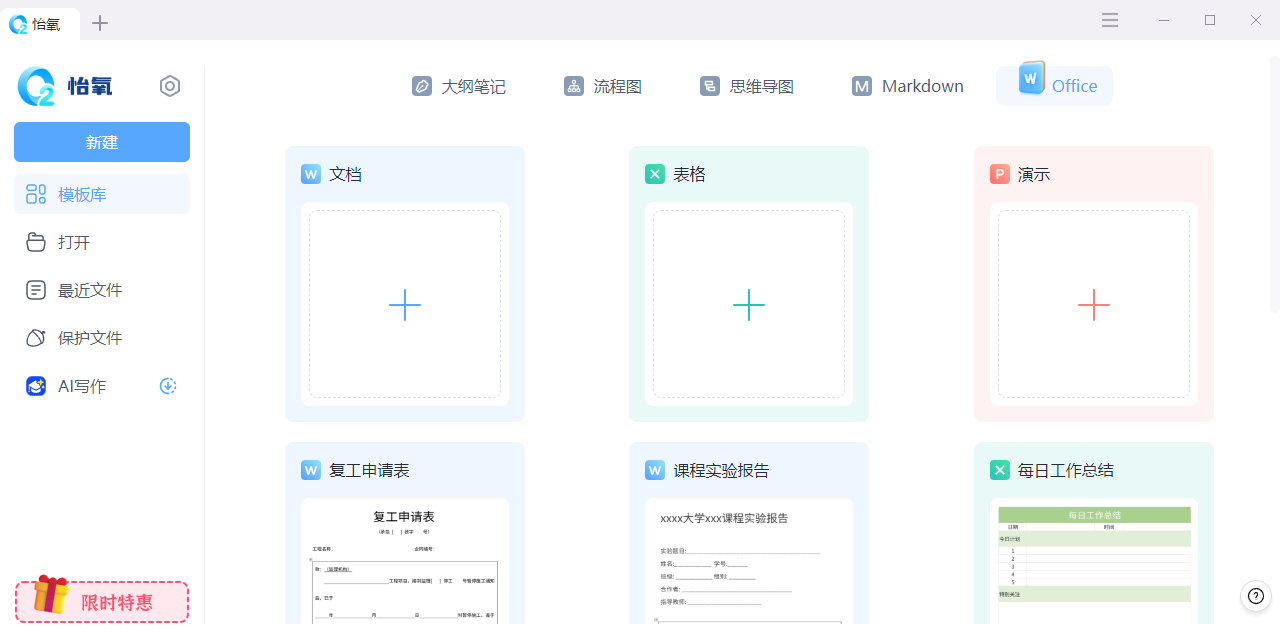Open a new tab with the plus button
The width and height of the screenshot is (1280, 640).
click(x=100, y=22)
